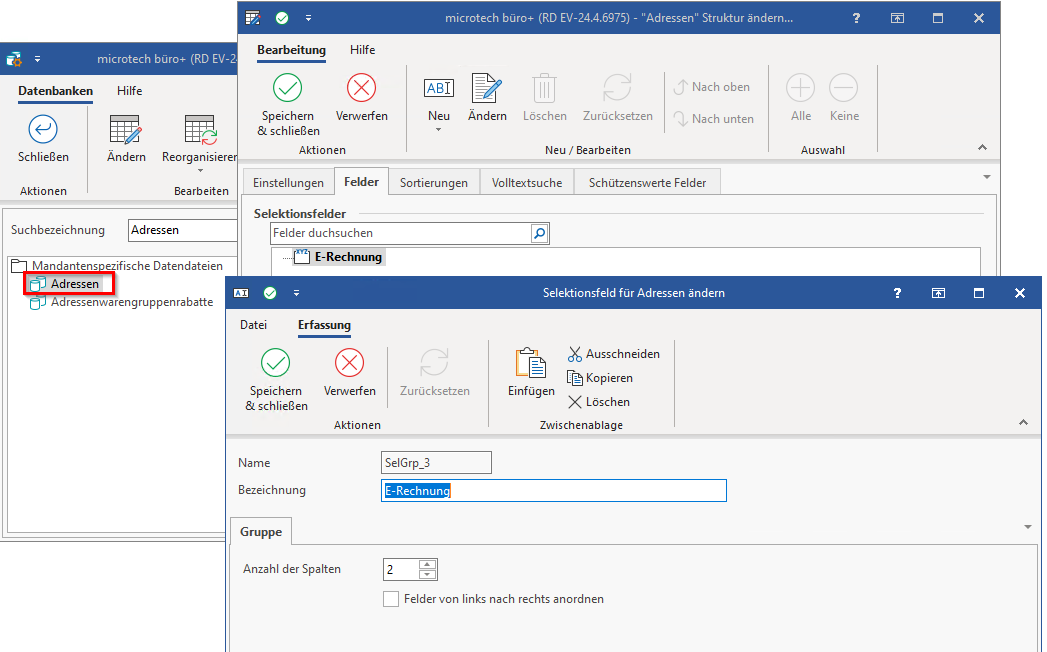Enable Felder von links nach rechts anordnen

pos(391,599)
